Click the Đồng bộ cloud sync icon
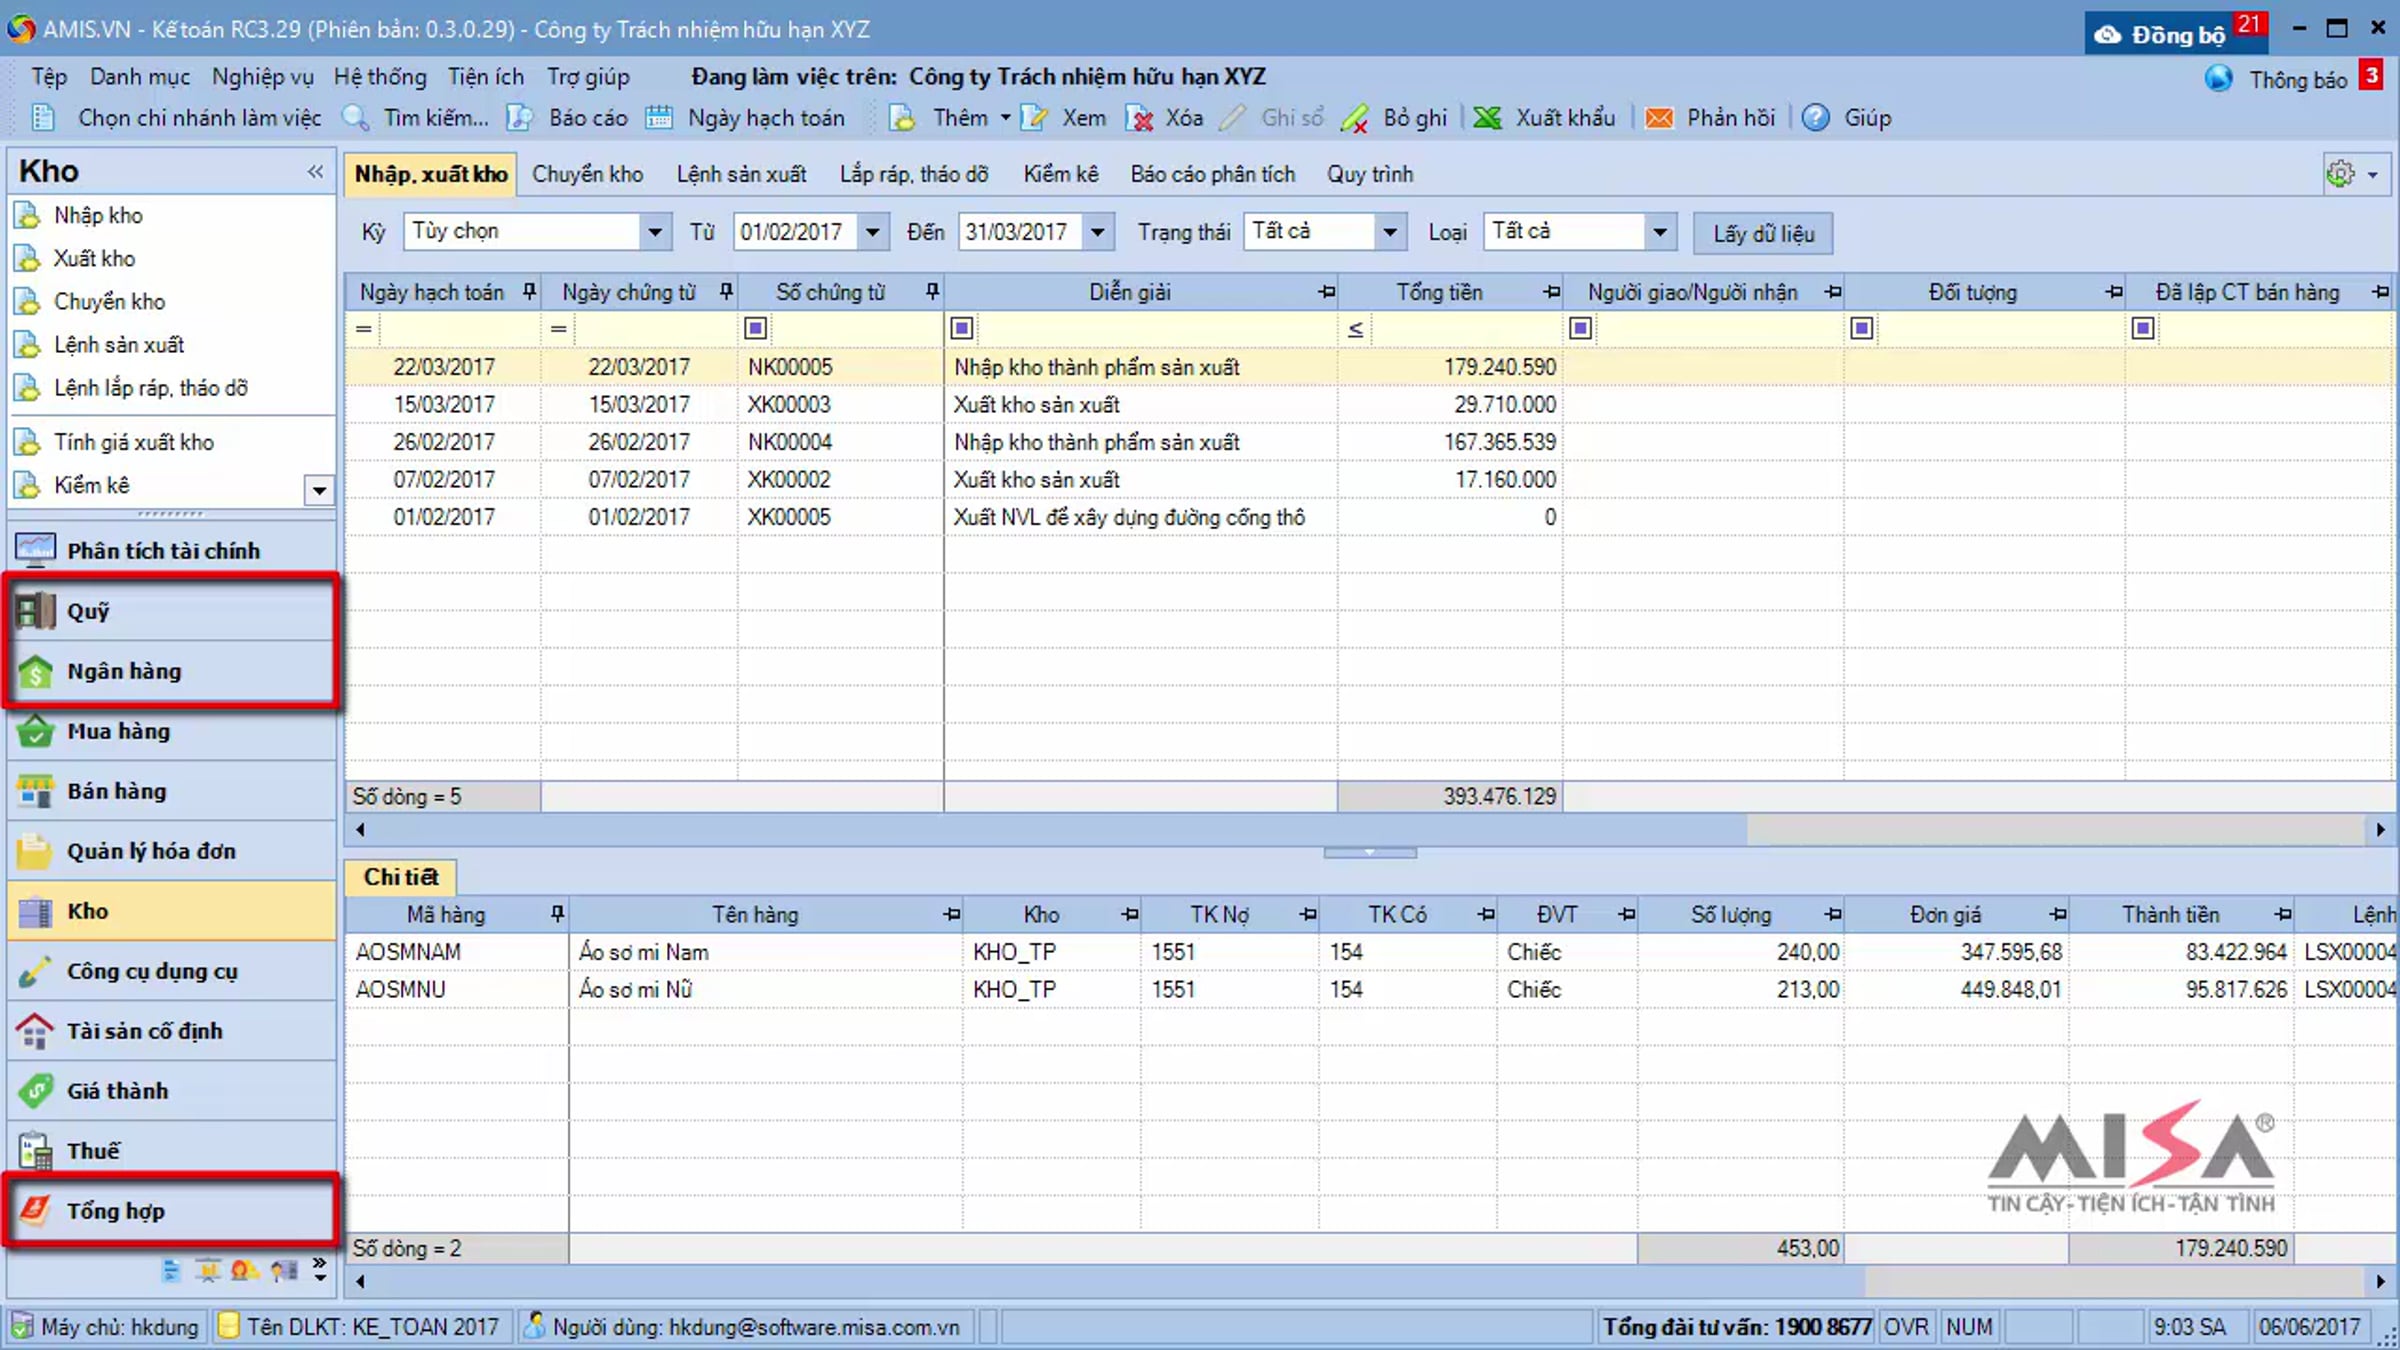2400x1350 pixels. [x=2108, y=35]
